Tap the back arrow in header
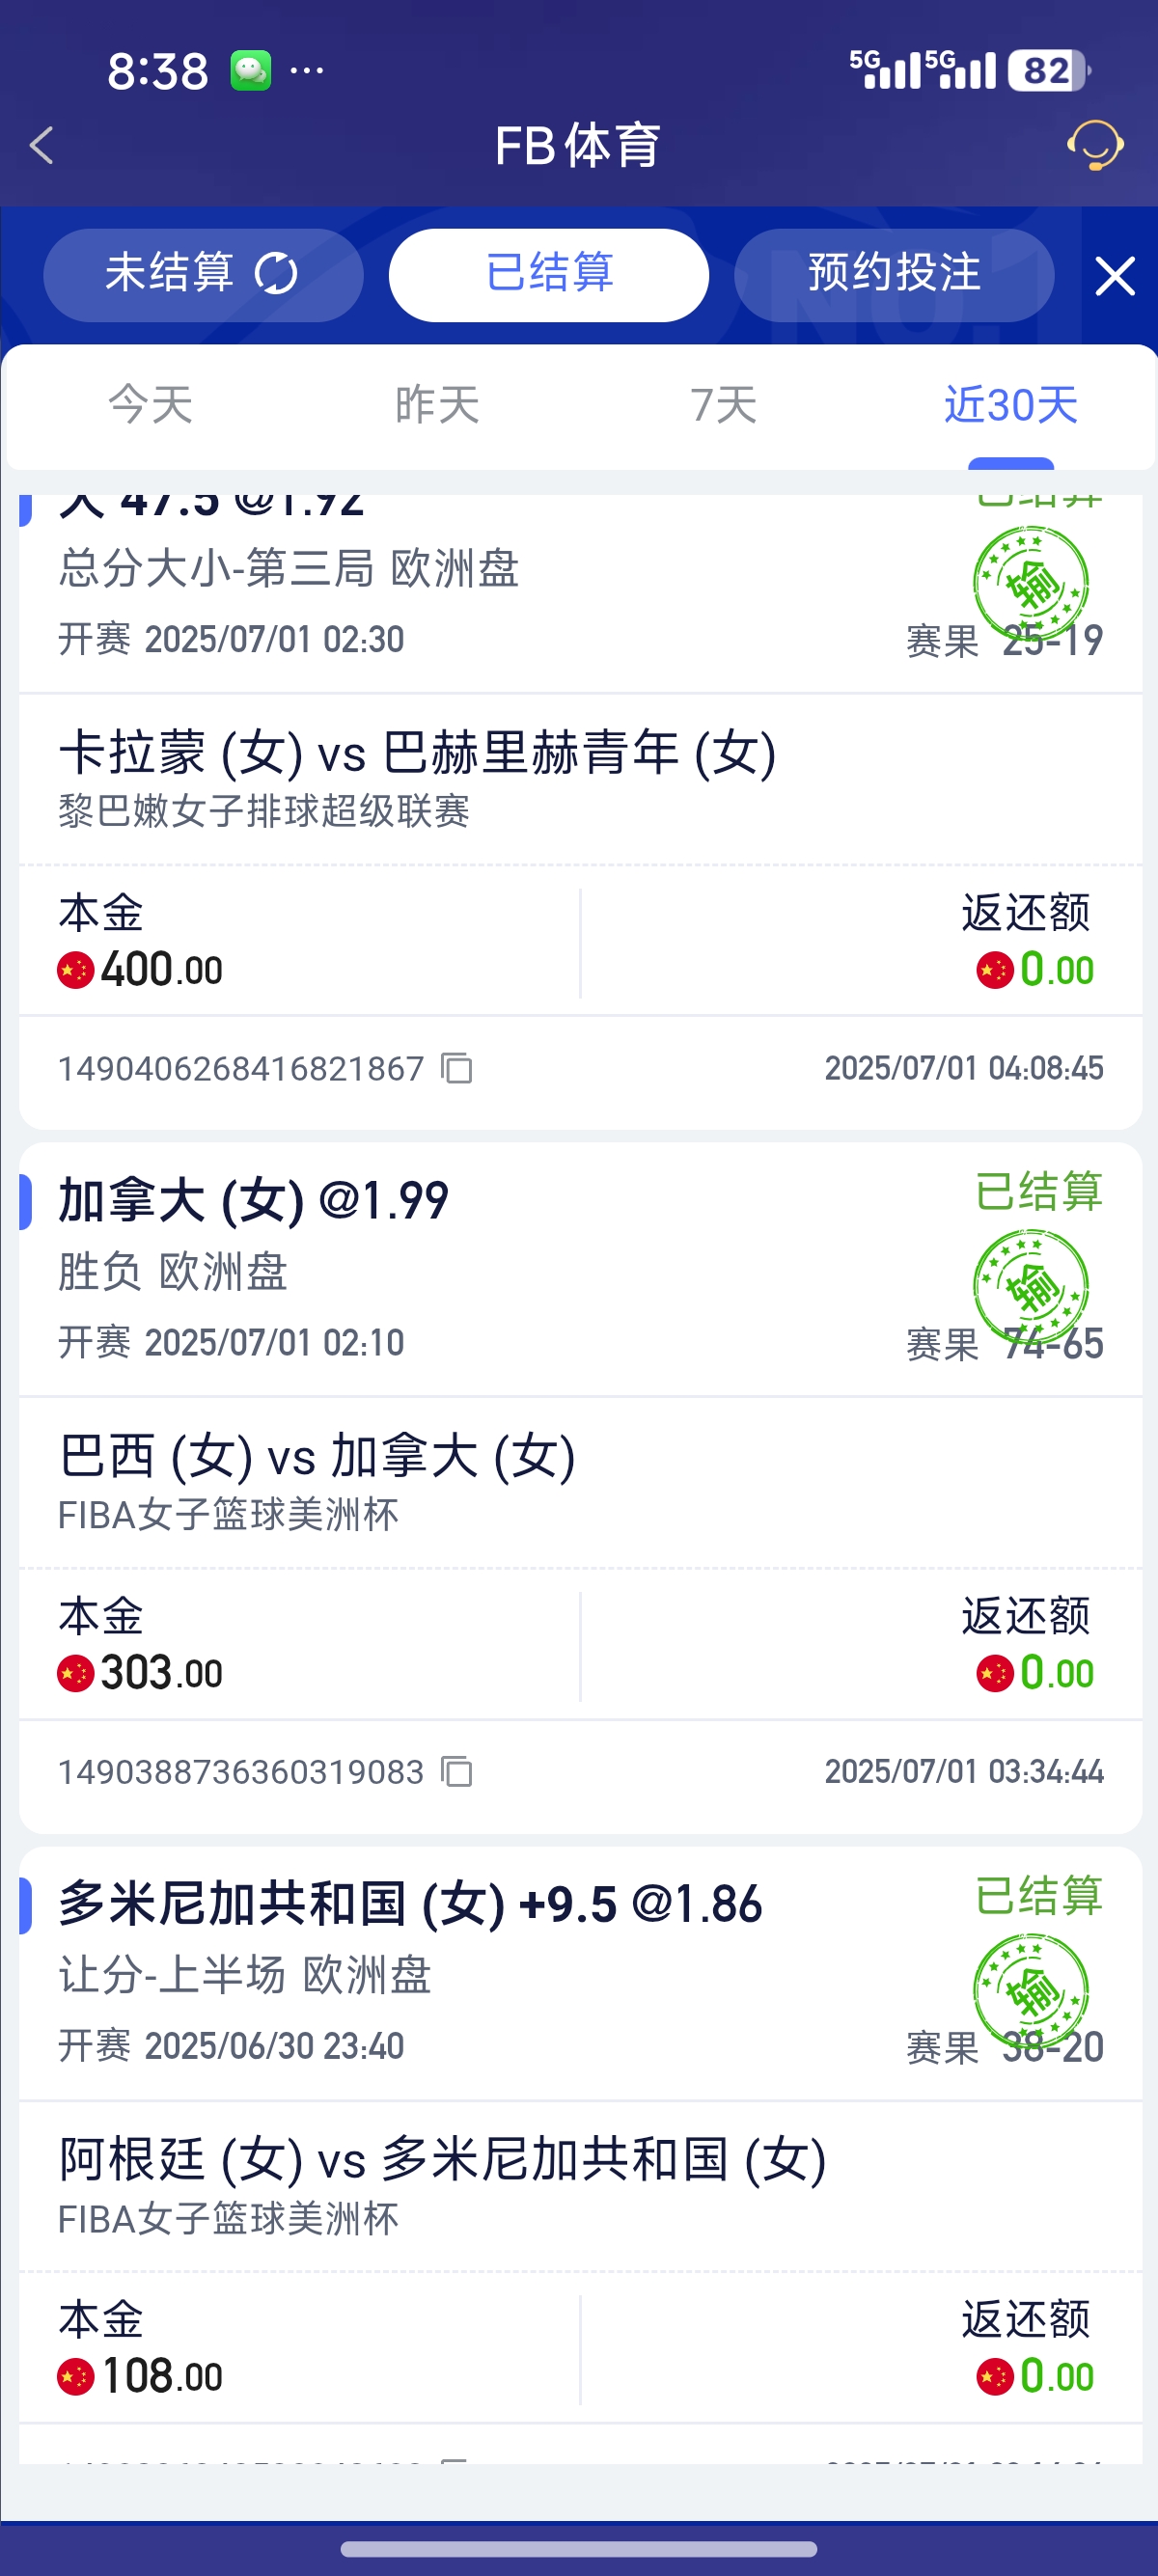The width and height of the screenshot is (1158, 2576). pos(42,146)
